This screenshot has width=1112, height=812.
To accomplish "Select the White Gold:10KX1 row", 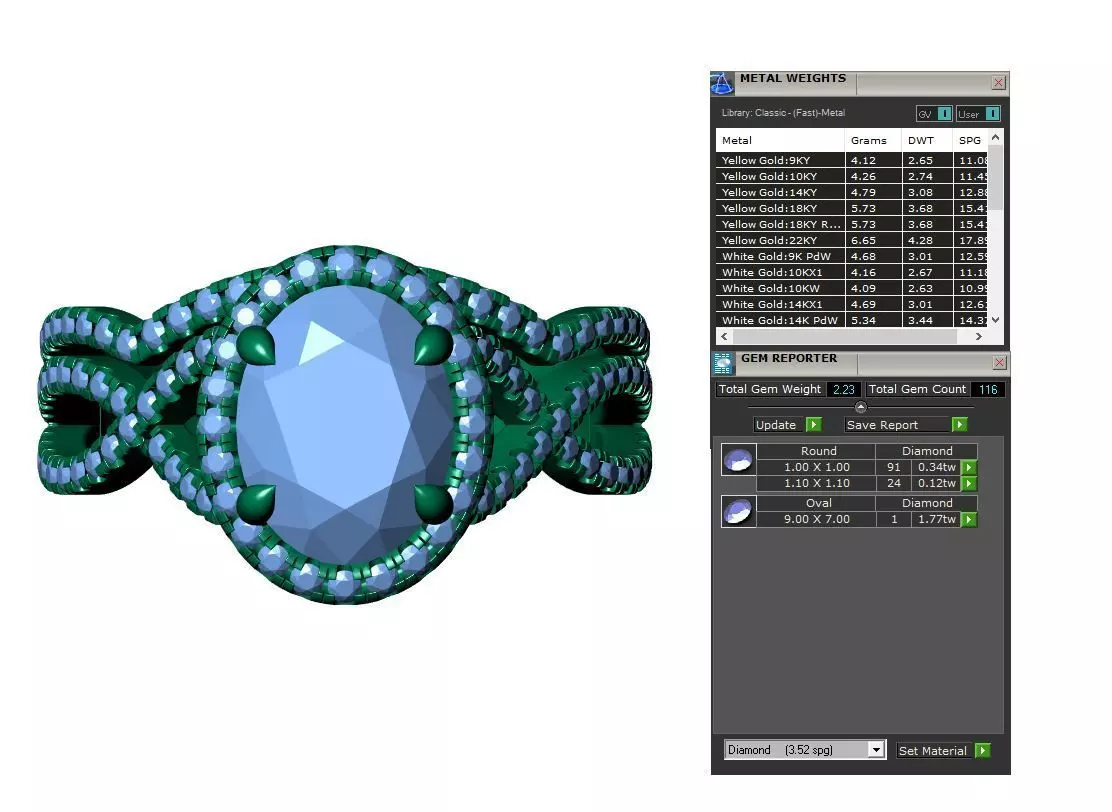I will pos(852,272).
